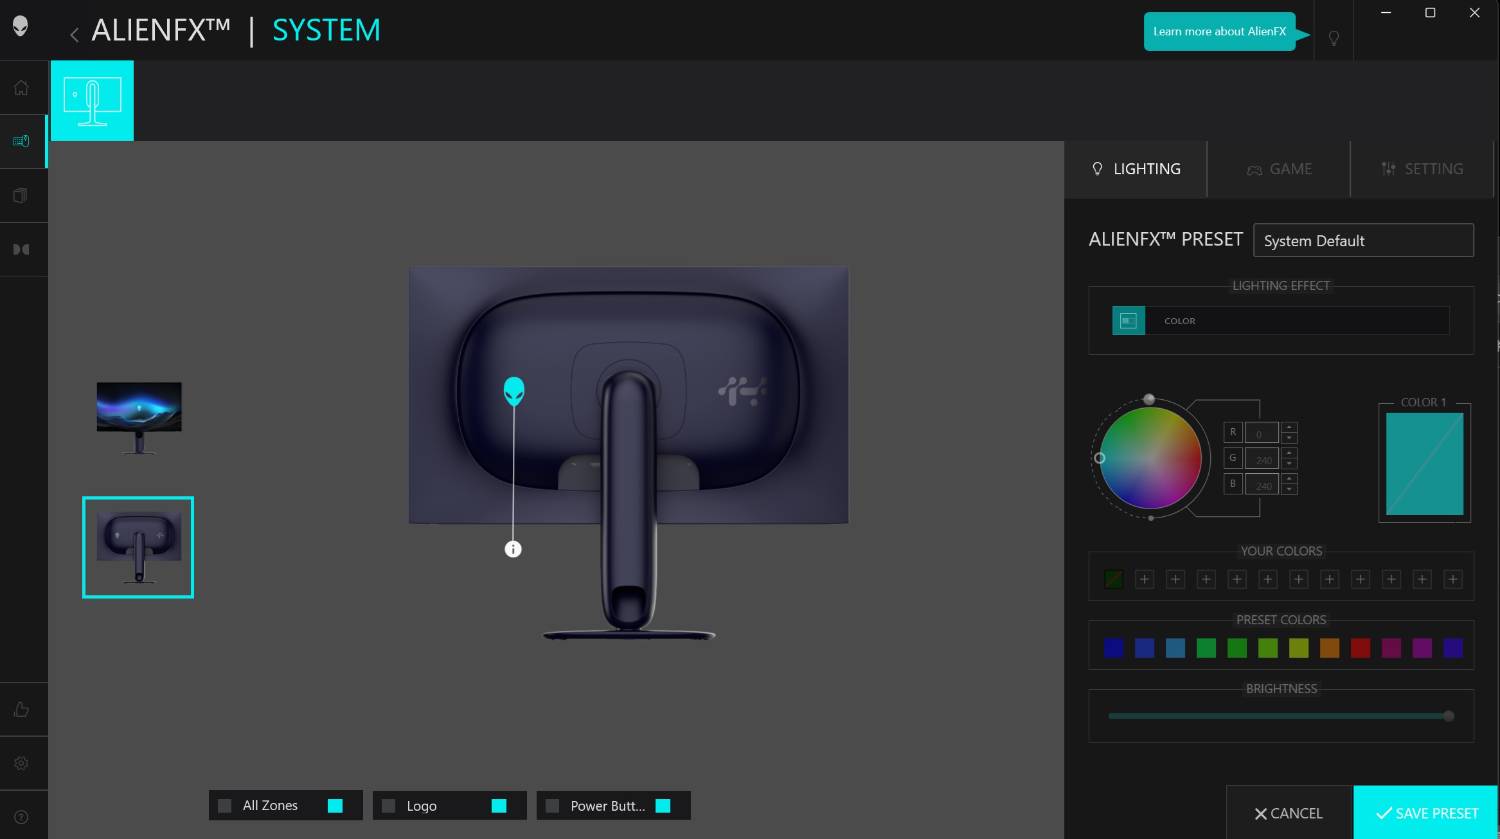The image size is (1500, 839).
Task: Choose the orange preset color
Action: point(1329,648)
